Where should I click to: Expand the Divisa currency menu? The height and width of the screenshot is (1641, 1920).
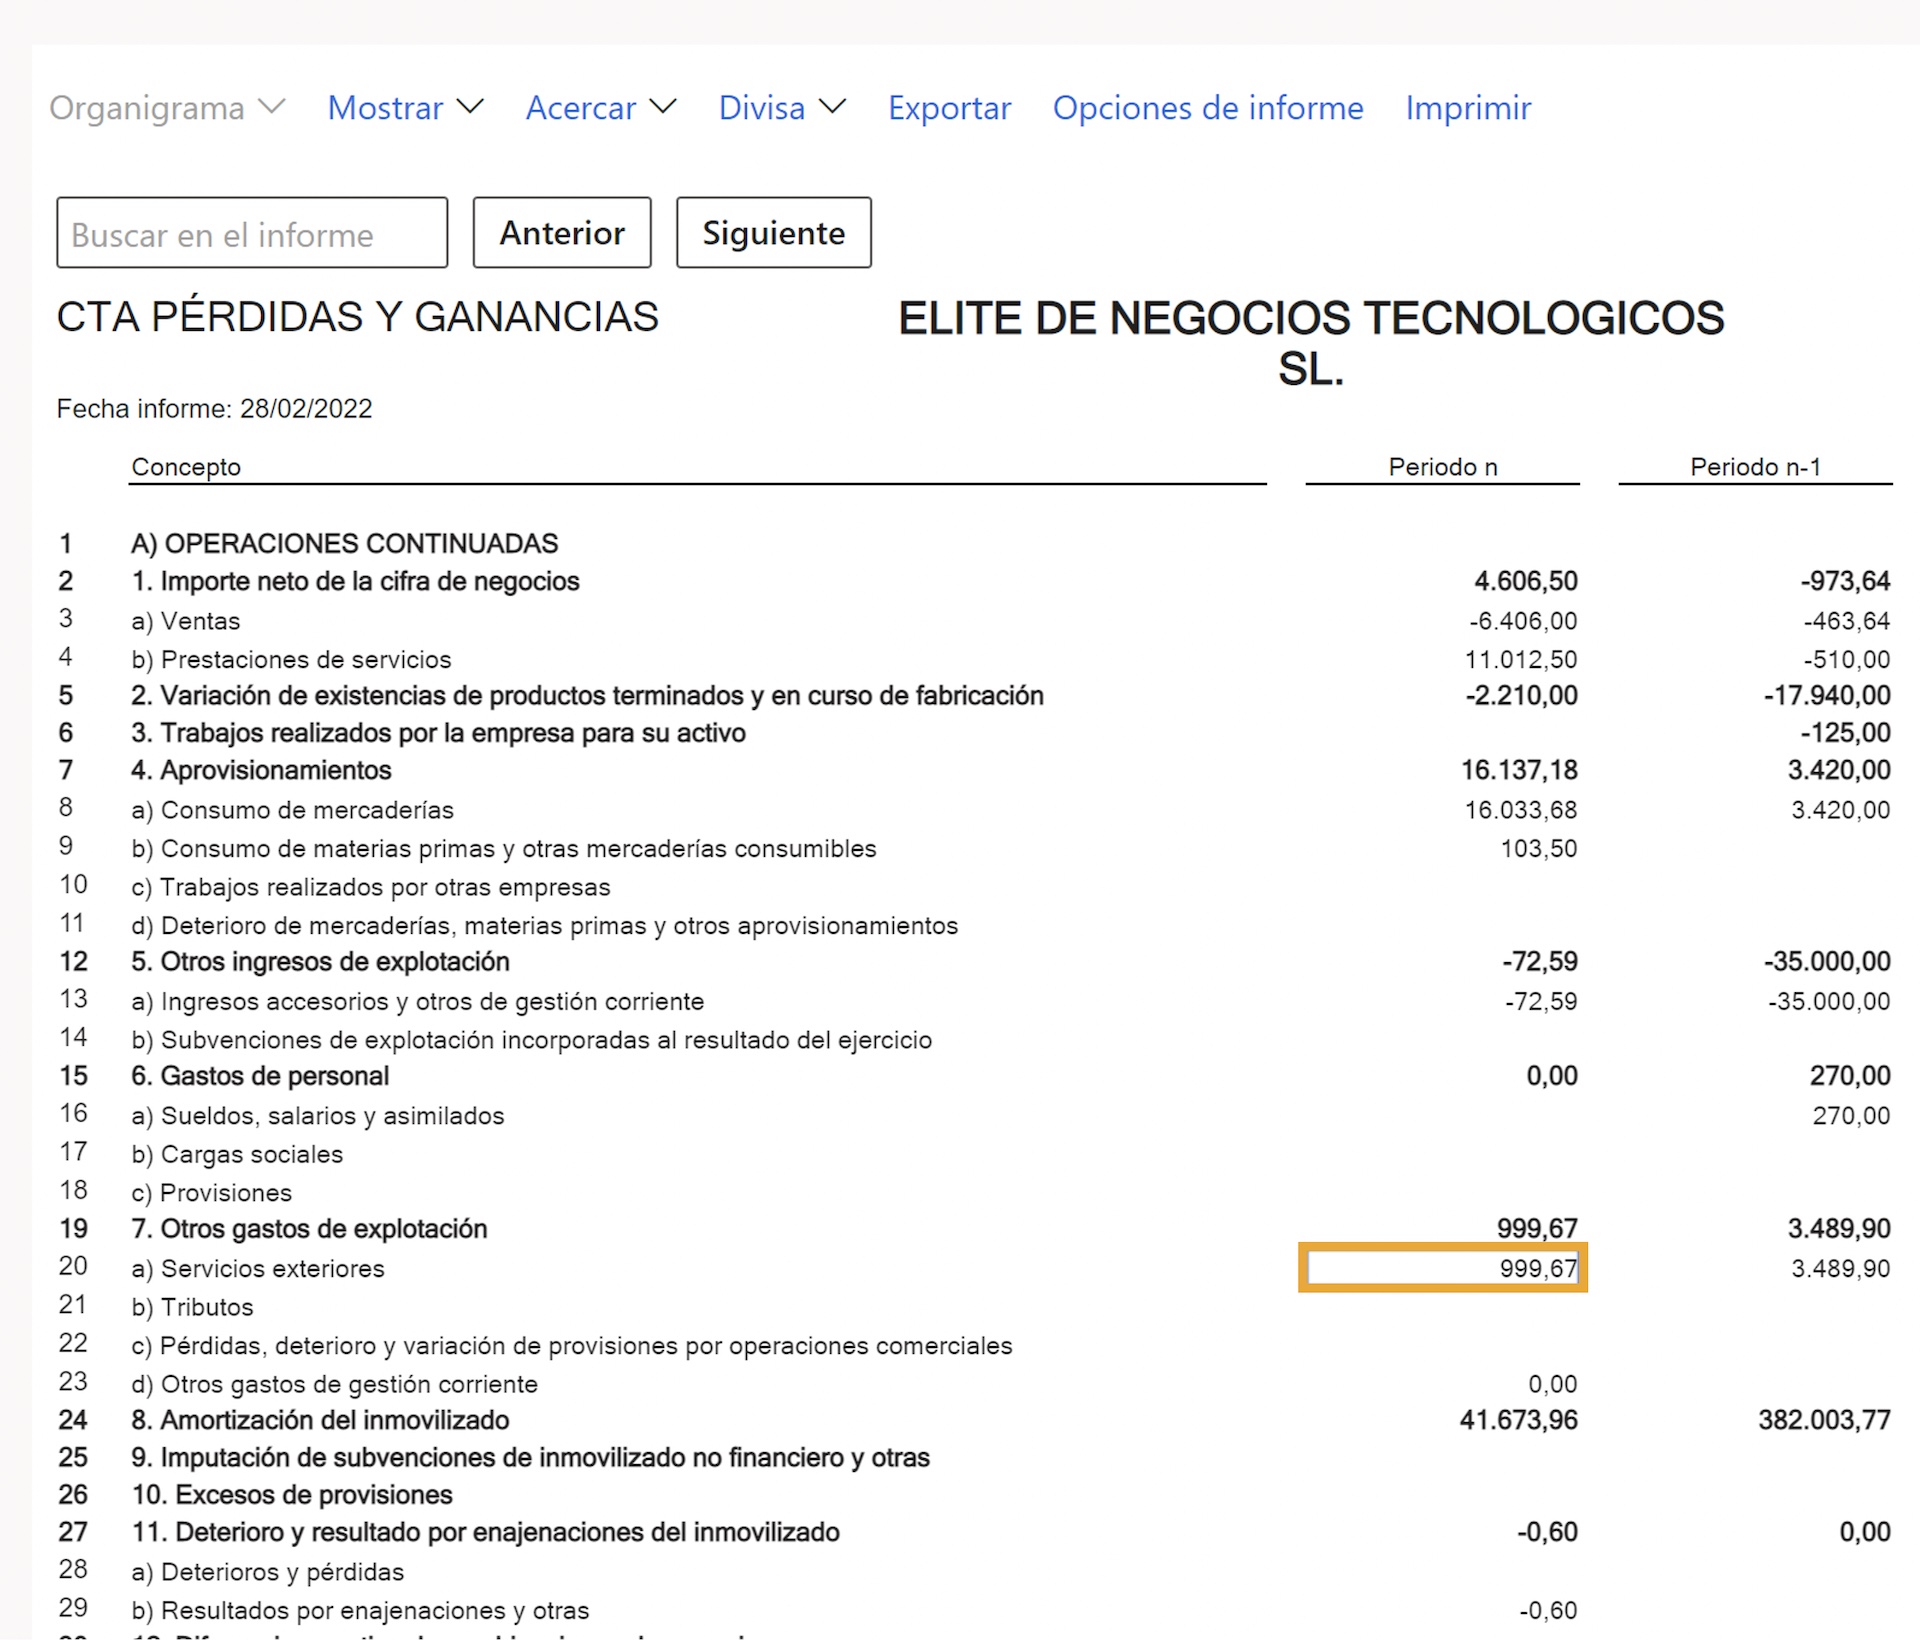pyautogui.click(x=782, y=108)
